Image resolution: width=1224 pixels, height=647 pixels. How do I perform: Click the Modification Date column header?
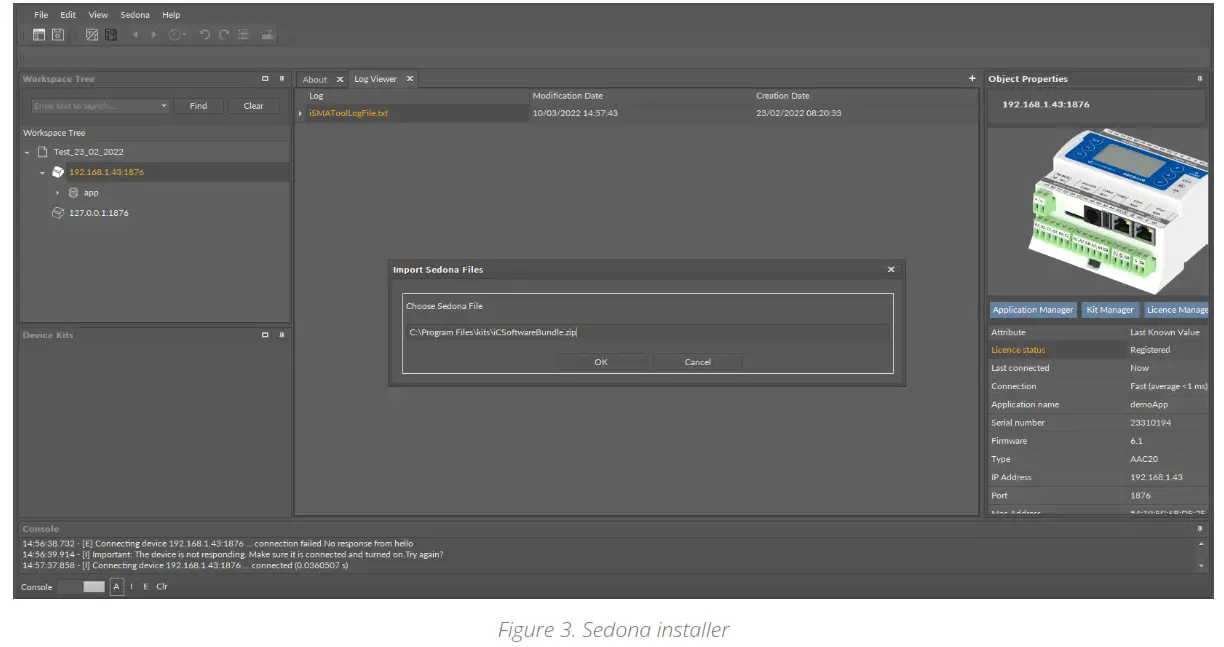click(x=568, y=96)
